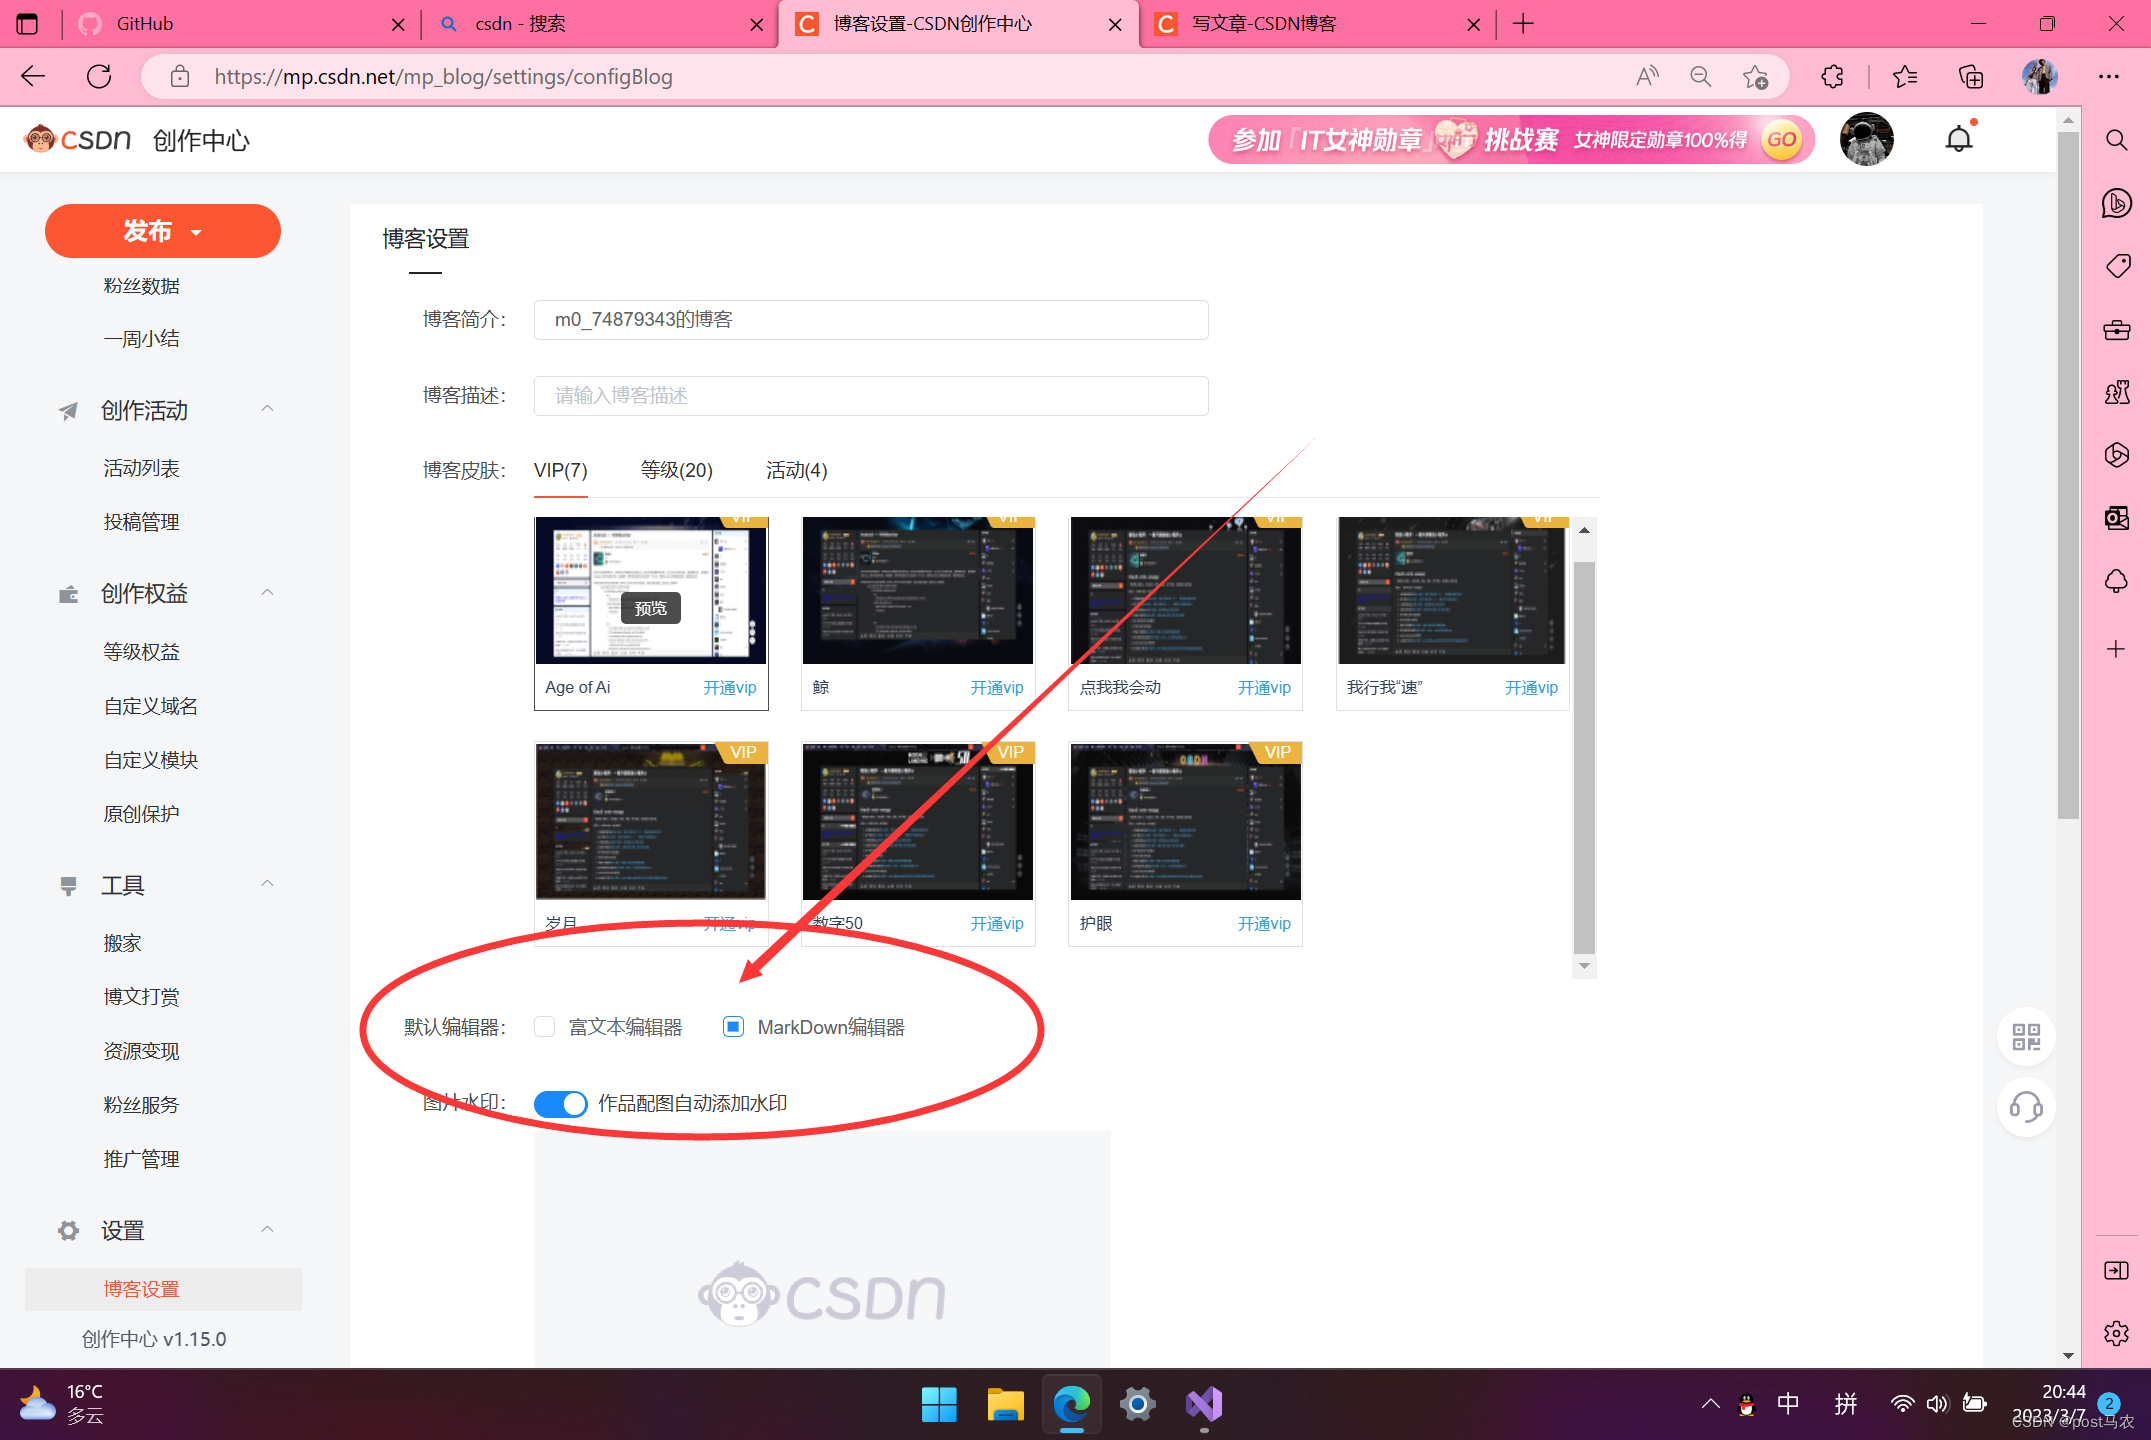Refresh the current page

99,77
